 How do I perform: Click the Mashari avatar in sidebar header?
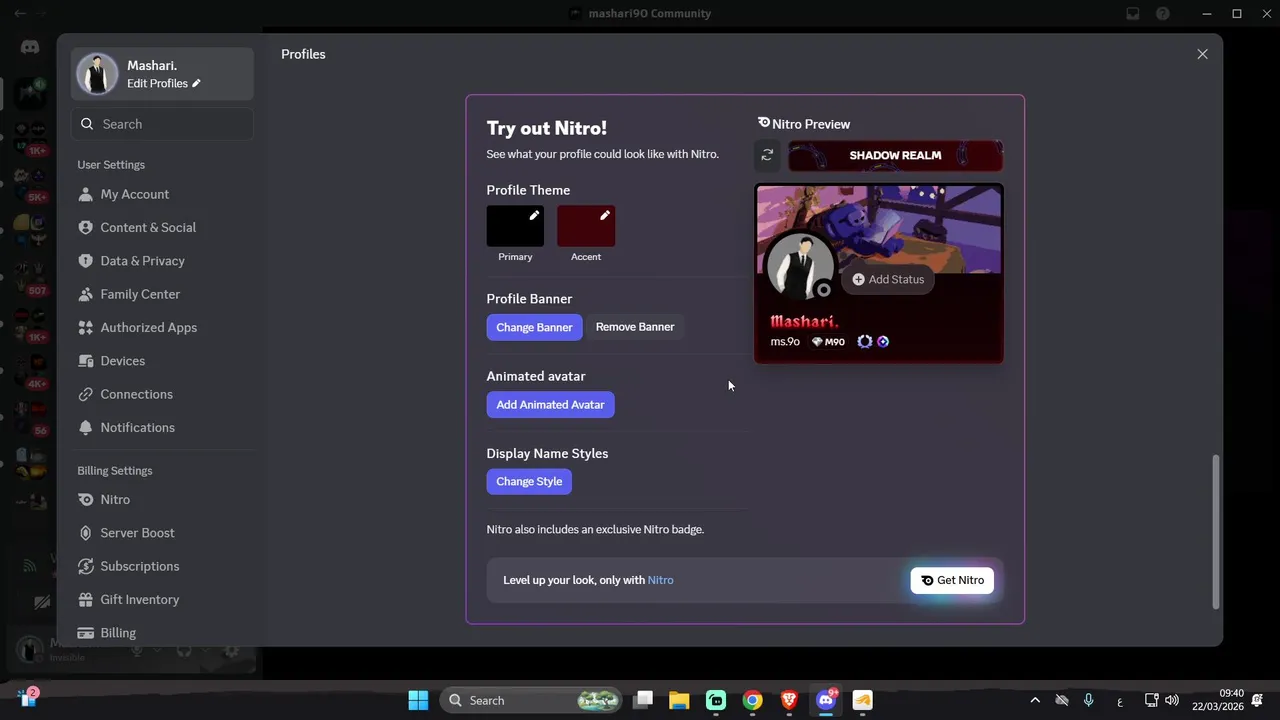[97, 74]
